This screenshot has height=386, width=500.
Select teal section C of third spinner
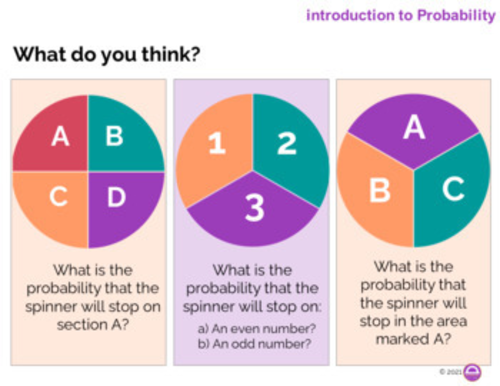tap(452, 190)
